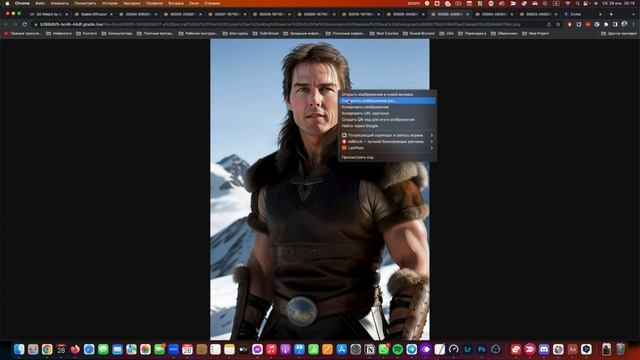
Task: Bookmark this page with the star icon
Action: click(x=558, y=24)
